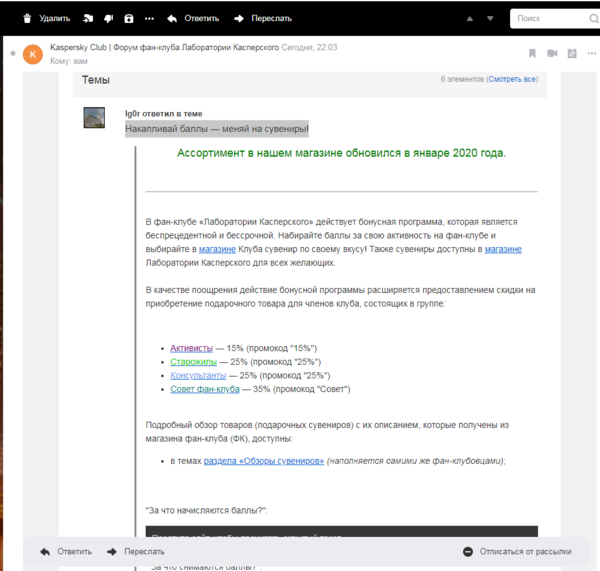Follow магазин link for Лаборатории Касперского

tap(503, 249)
